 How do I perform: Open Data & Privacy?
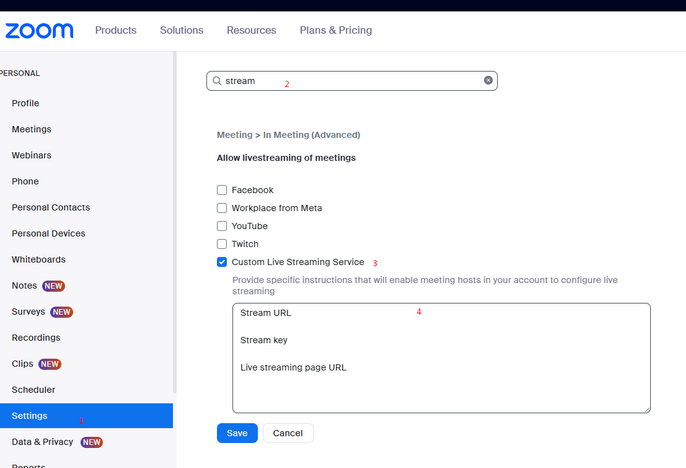click(42, 442)
